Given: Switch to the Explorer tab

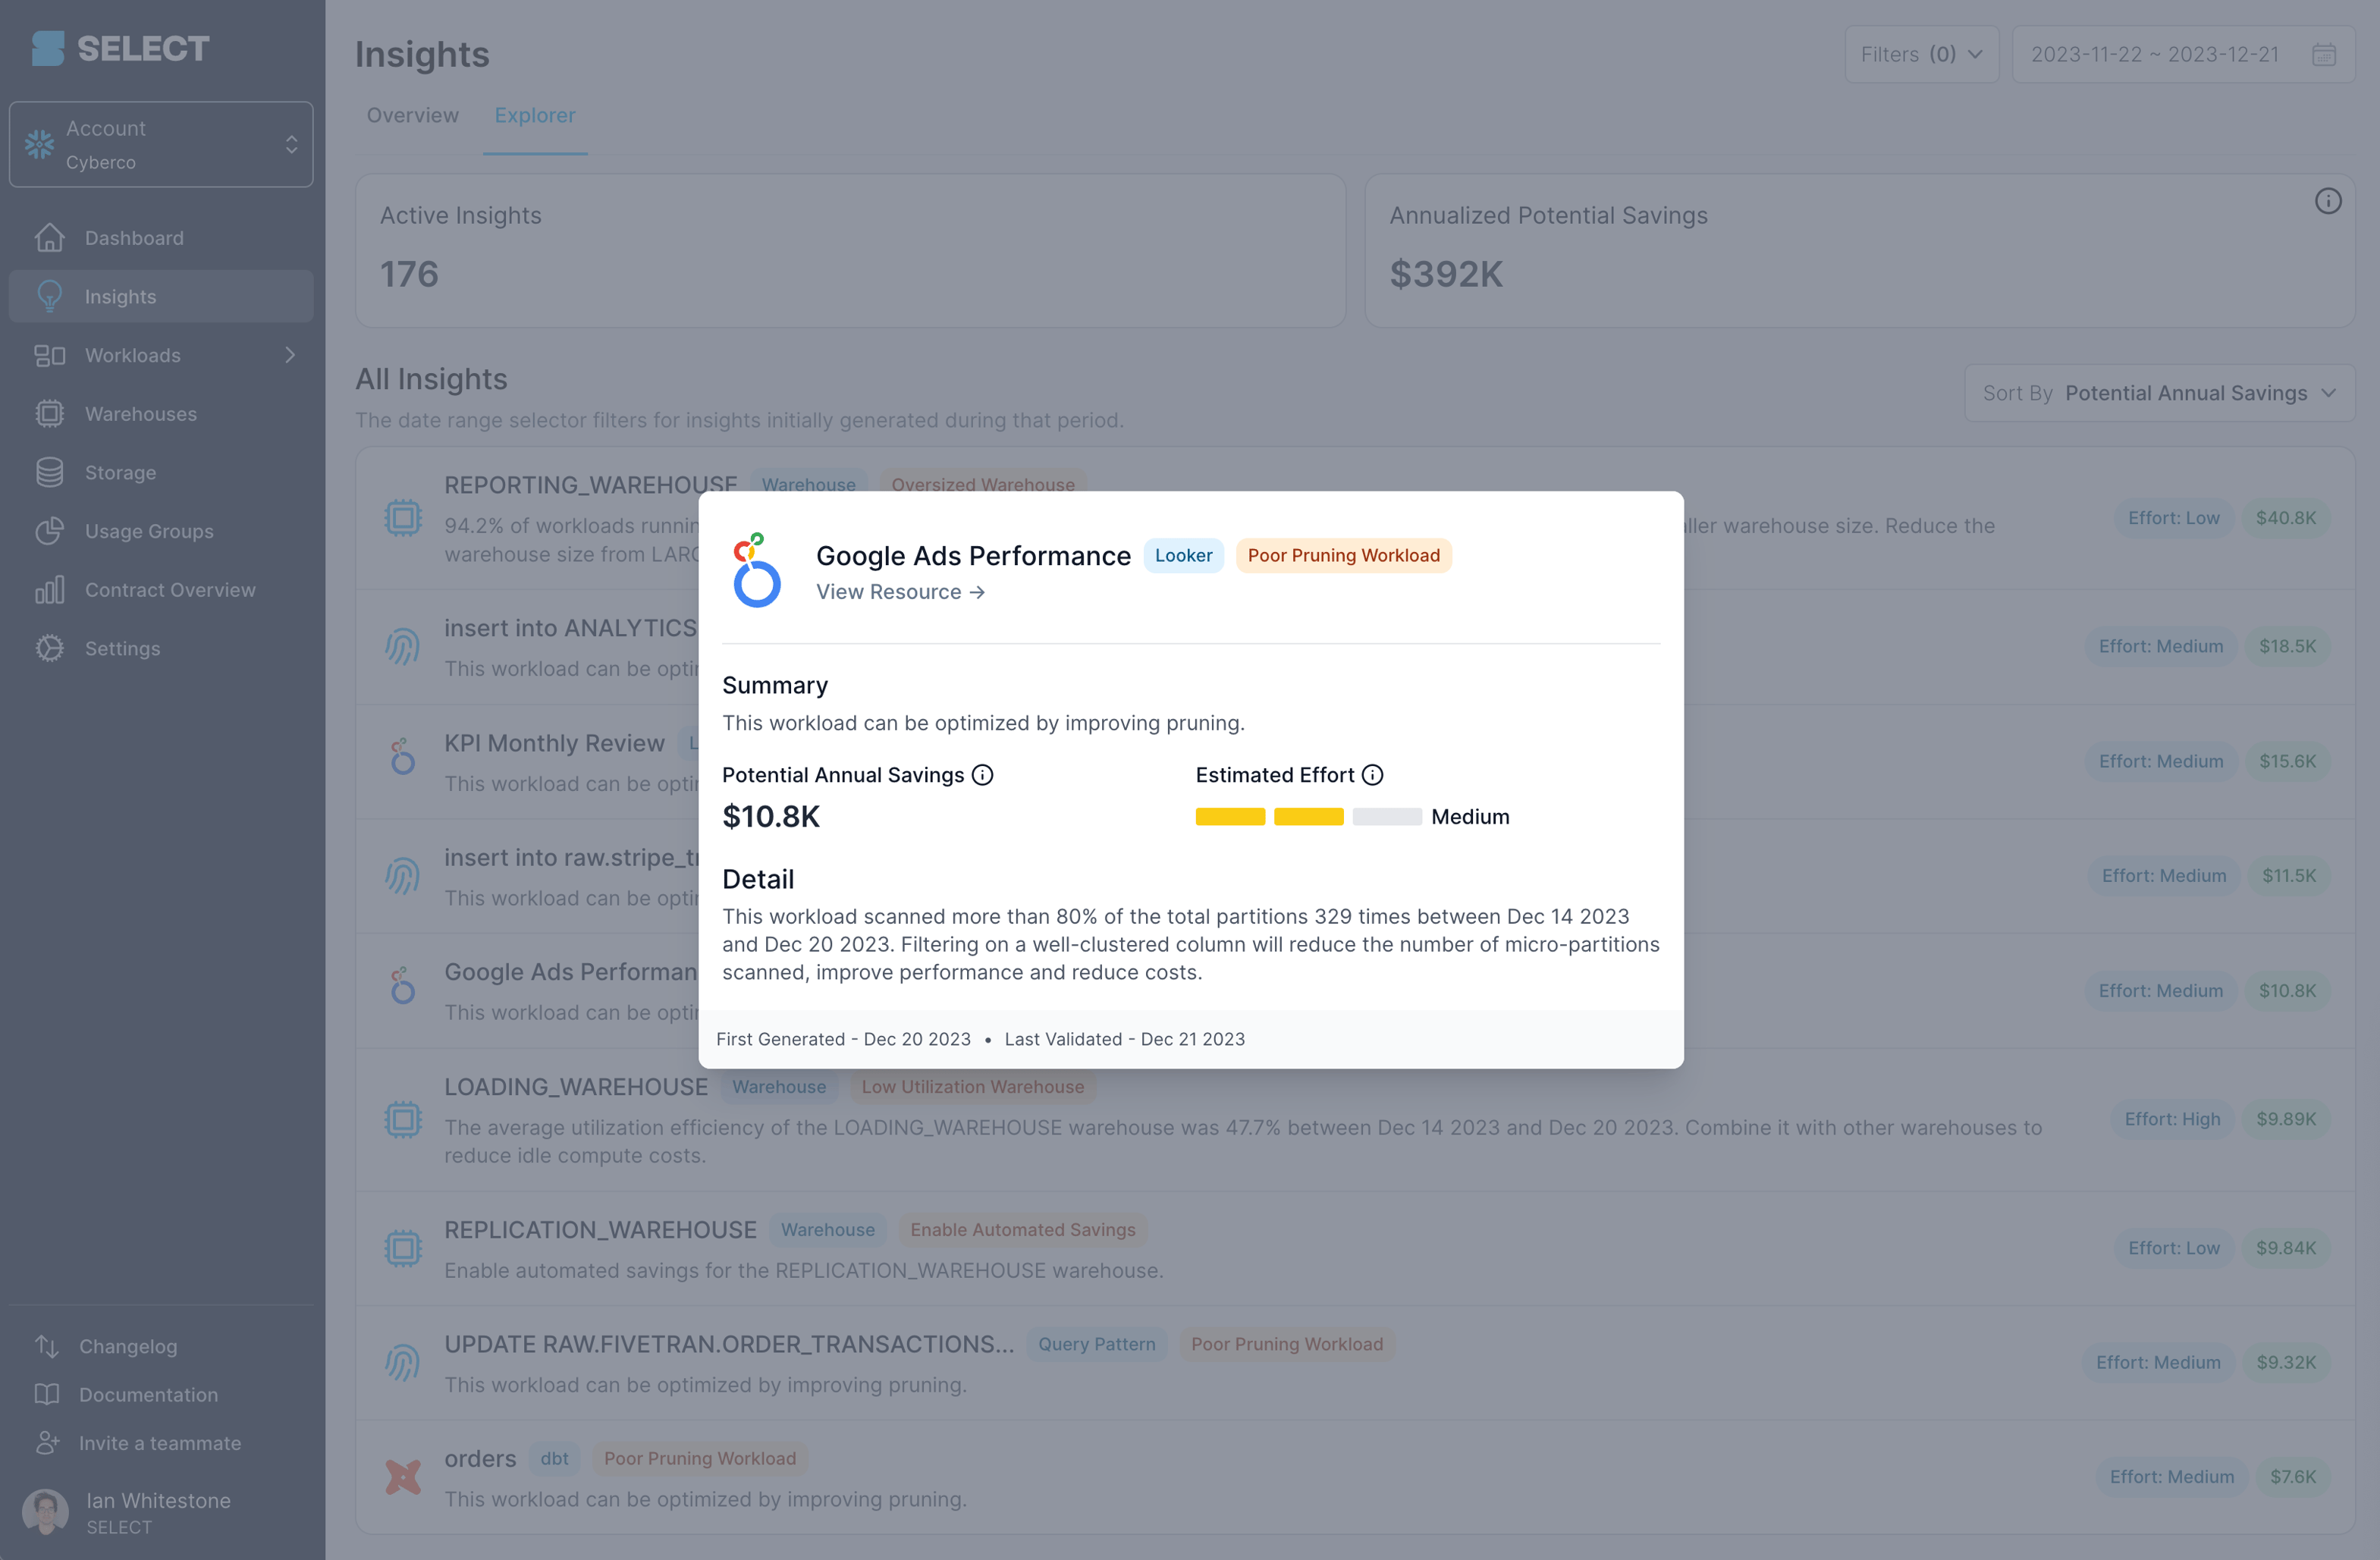Looking at the screenshot, I should [x=534, y=115].
